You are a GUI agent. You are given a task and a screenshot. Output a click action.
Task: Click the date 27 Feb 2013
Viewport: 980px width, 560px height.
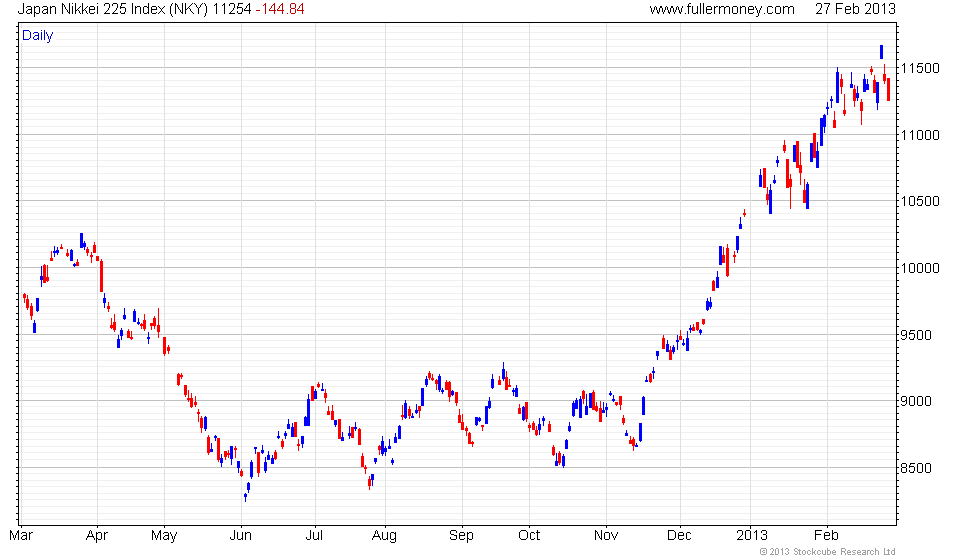855,9
